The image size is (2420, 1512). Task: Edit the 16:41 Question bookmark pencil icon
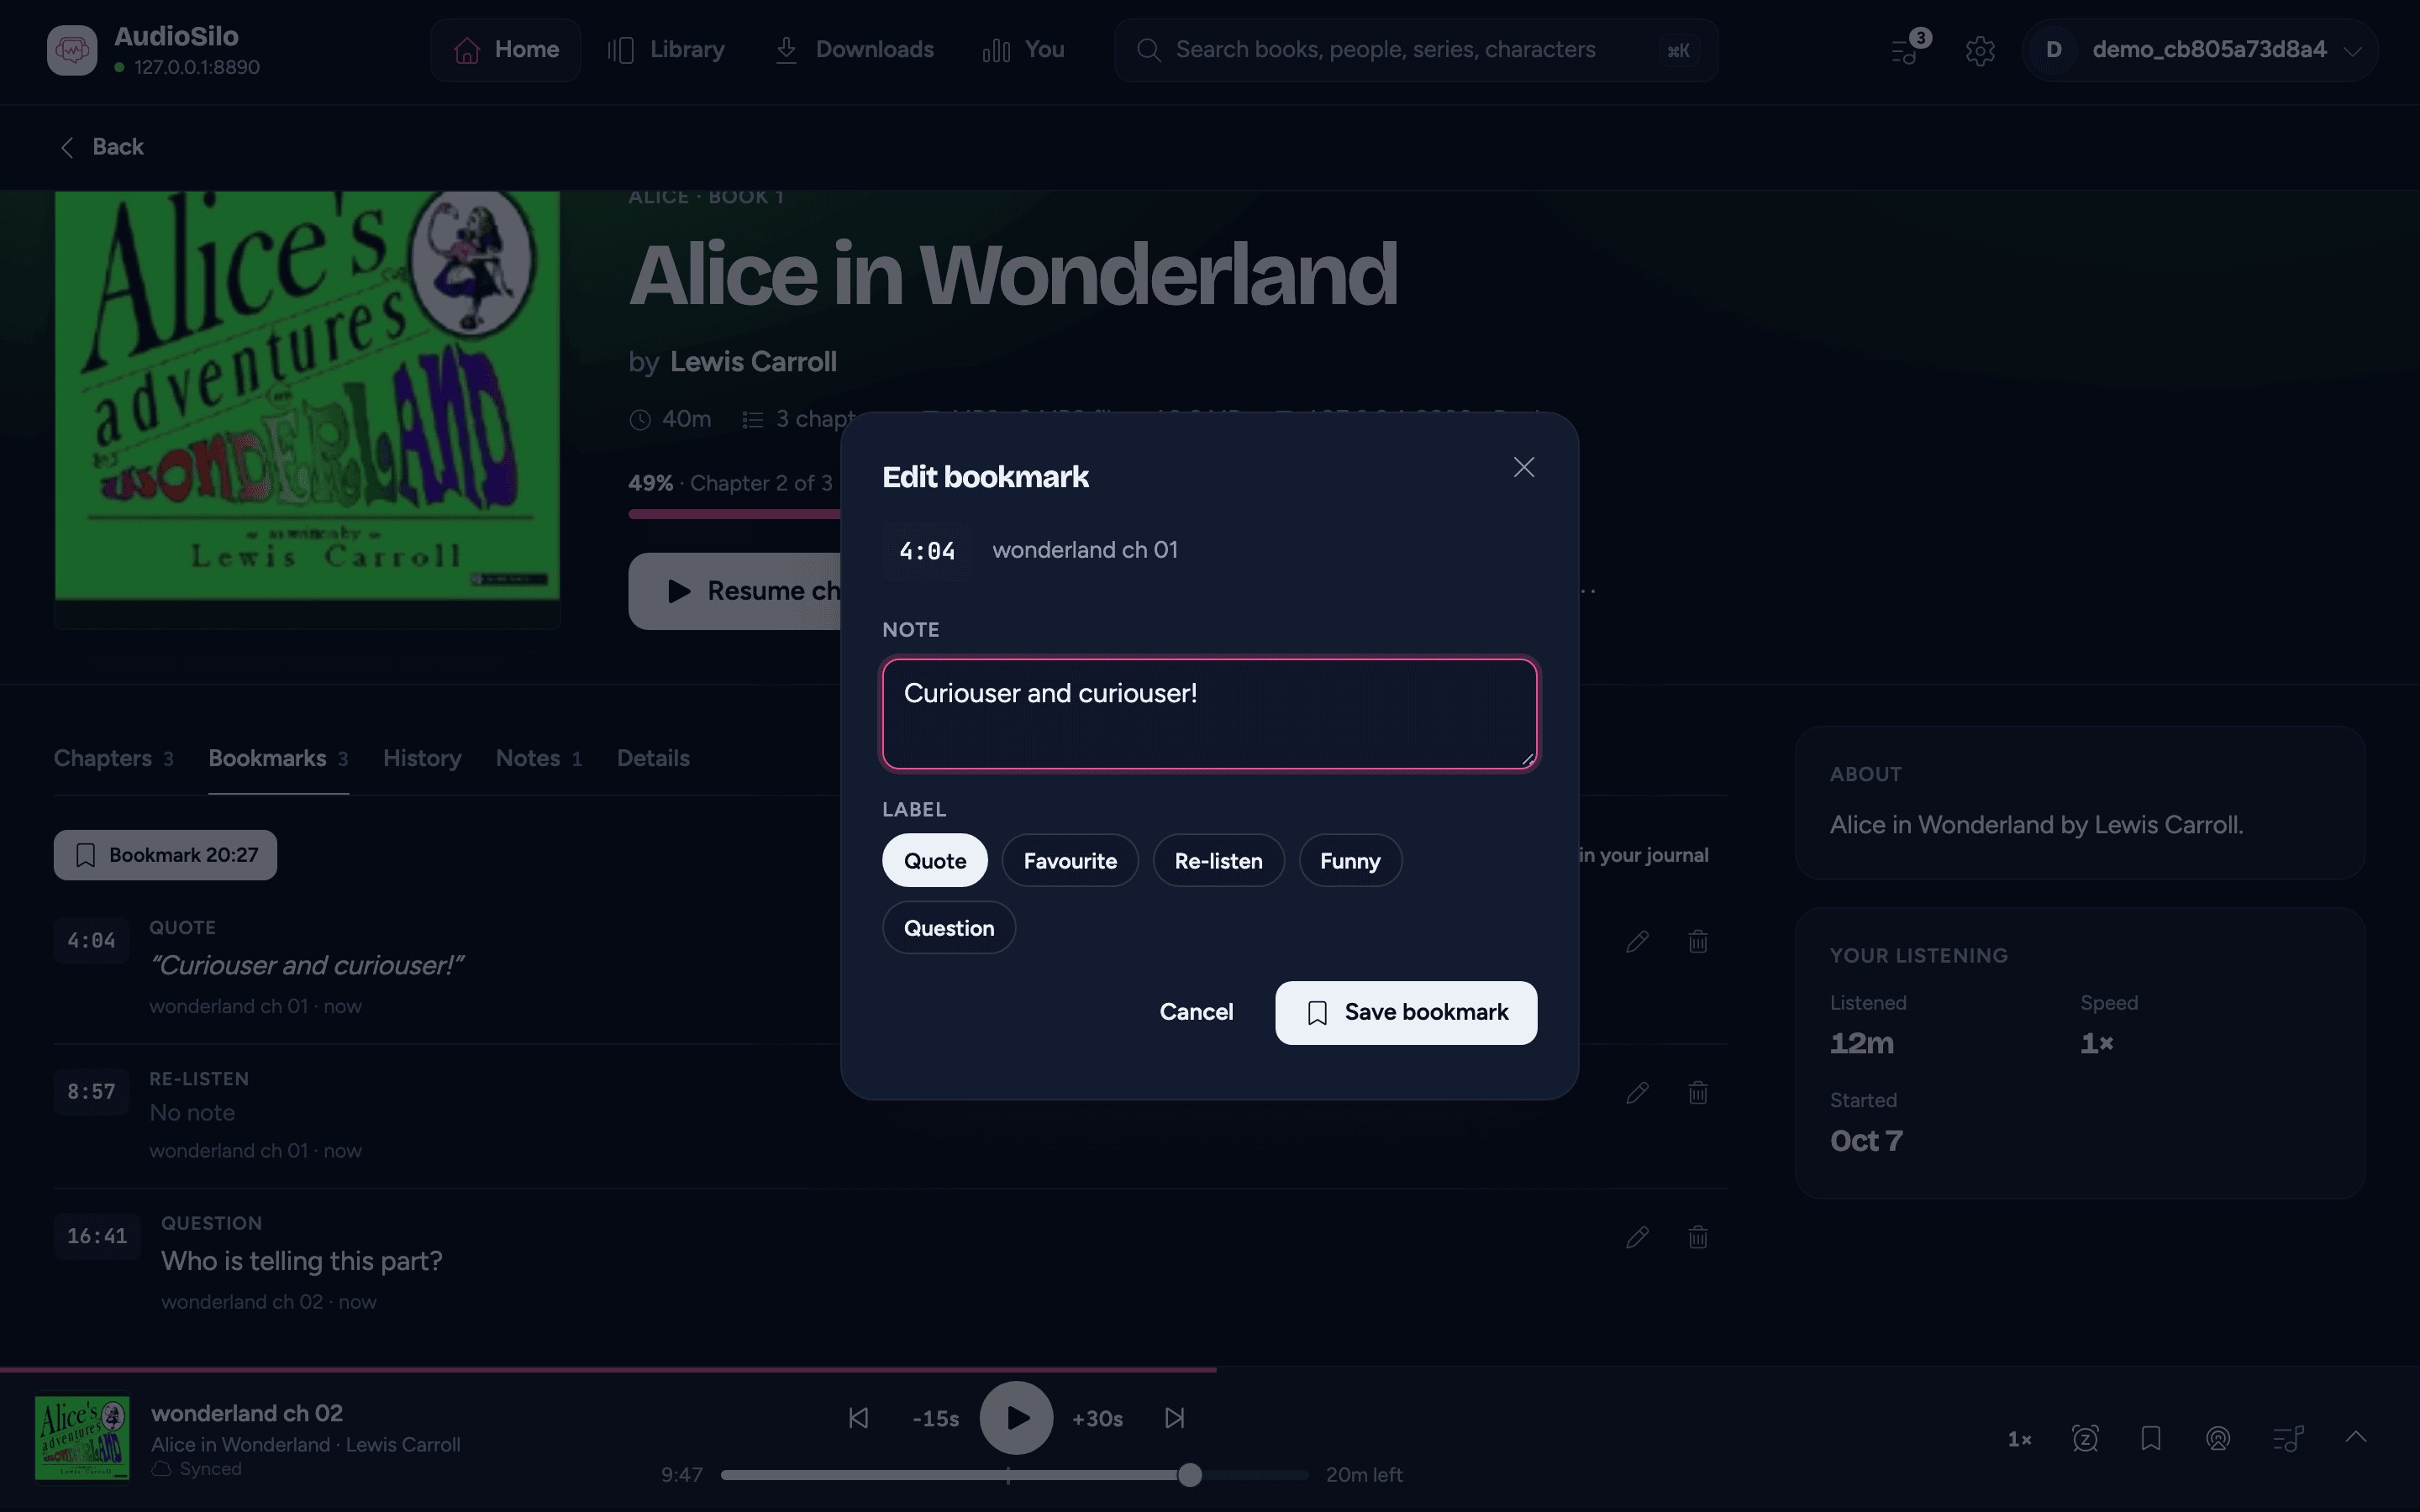[1637, 1237]
